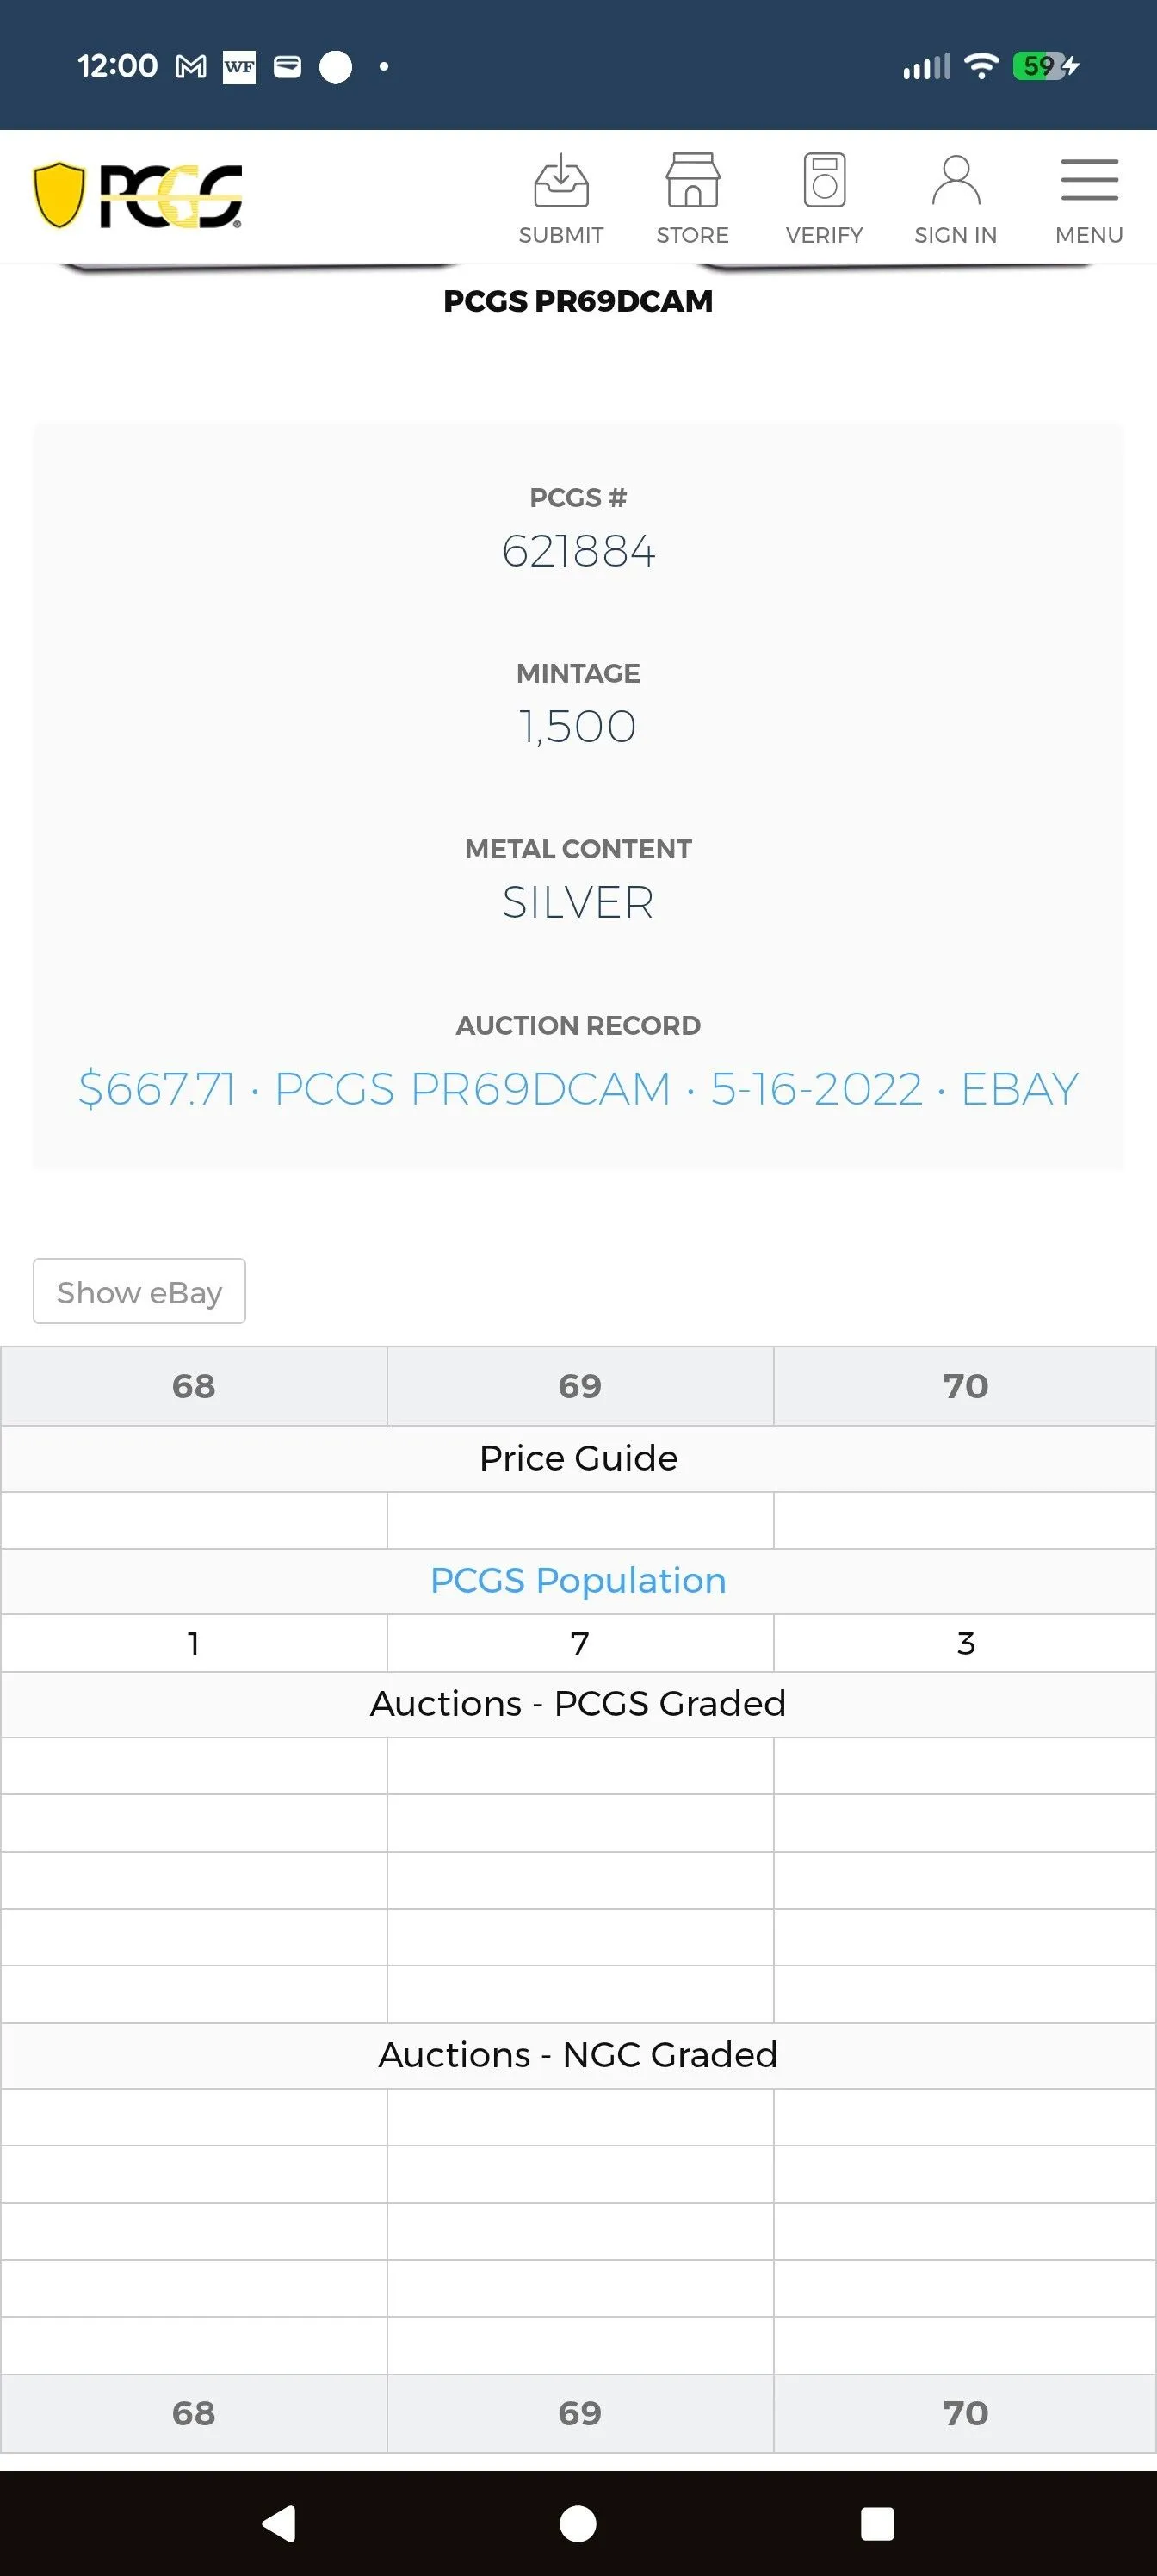Open the hamburger Menu
Screen dimensions: 1157x2576
(x=1089, y=198)
